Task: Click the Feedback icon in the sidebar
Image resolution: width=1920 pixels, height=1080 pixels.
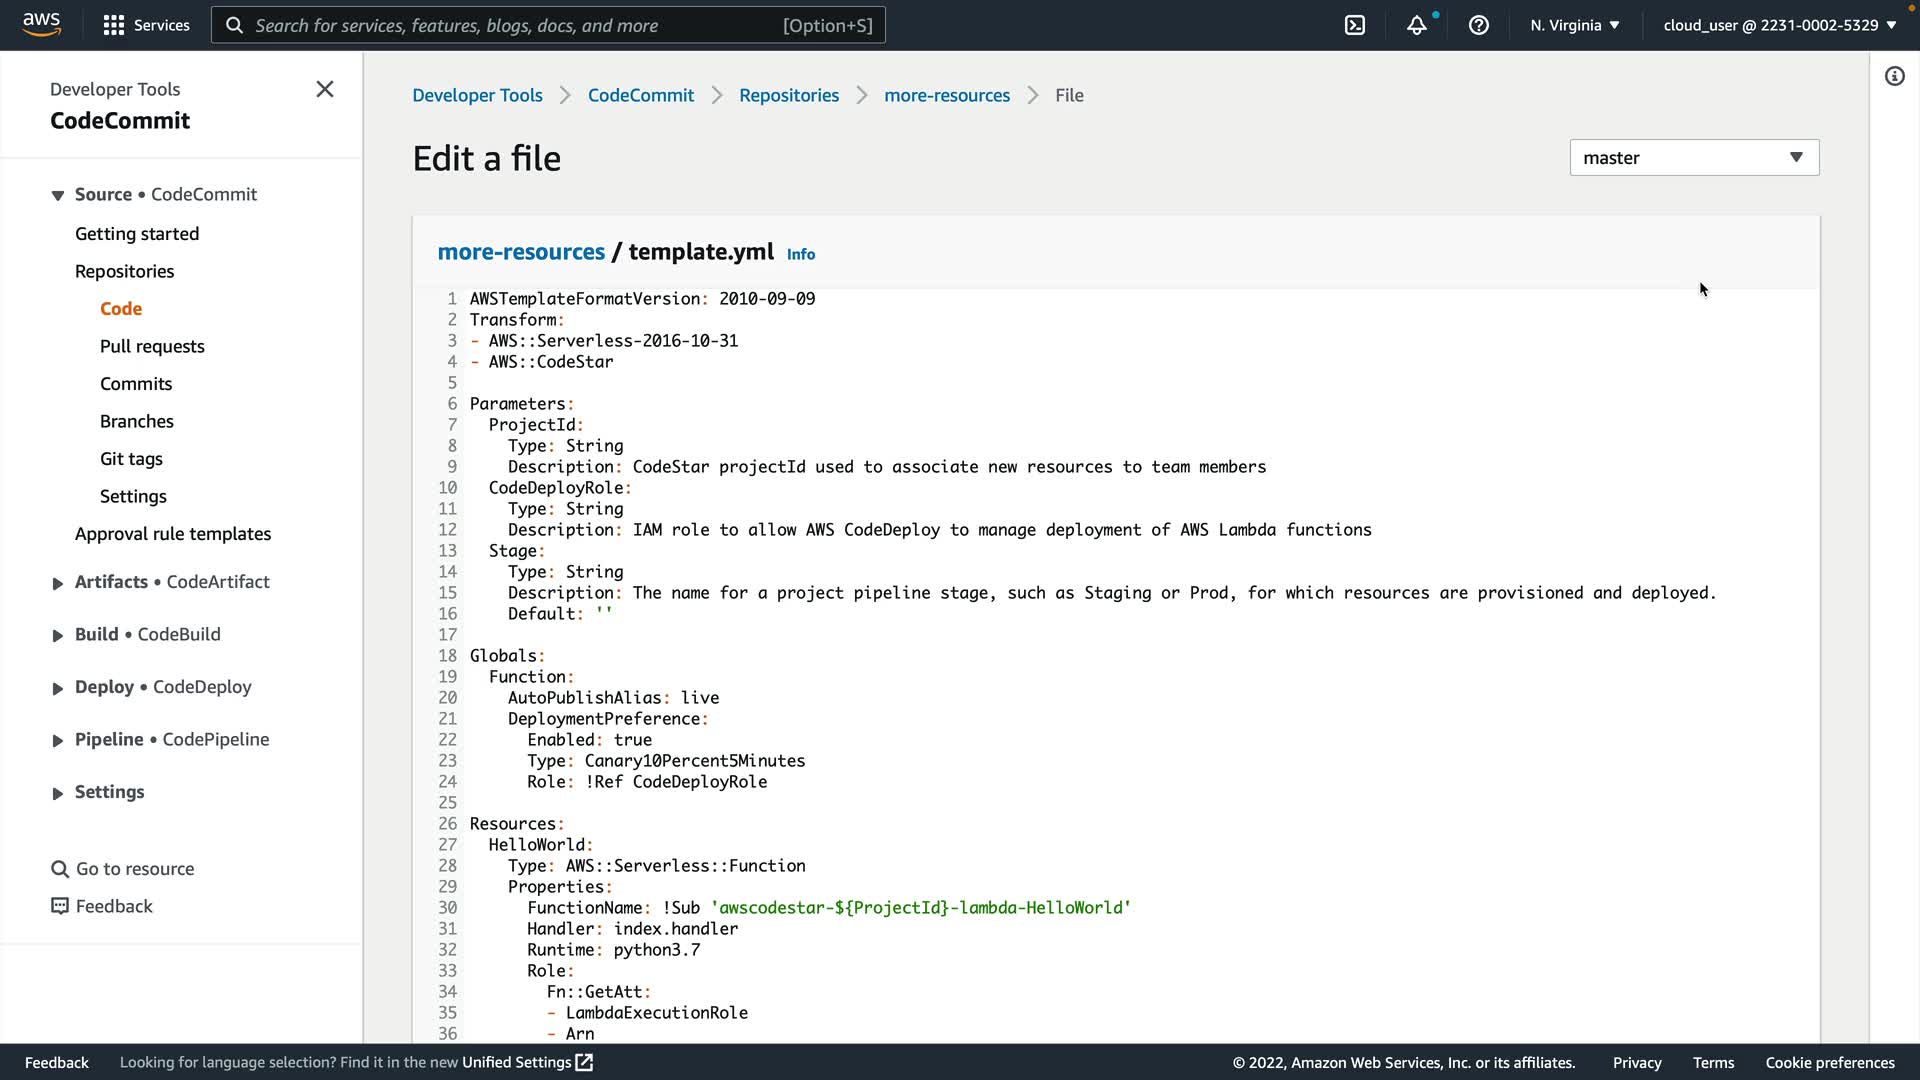Action: (x=60, y=906)
